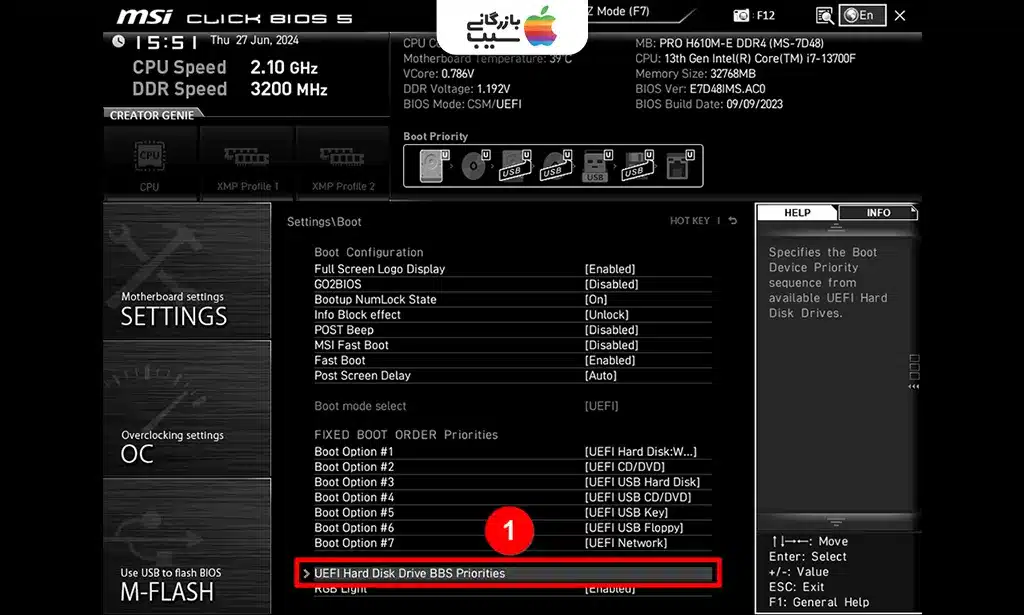Click the date Thu 27 Jun, 2024
This screenshot has height=615, width=1024.
[x=254, y=40]
